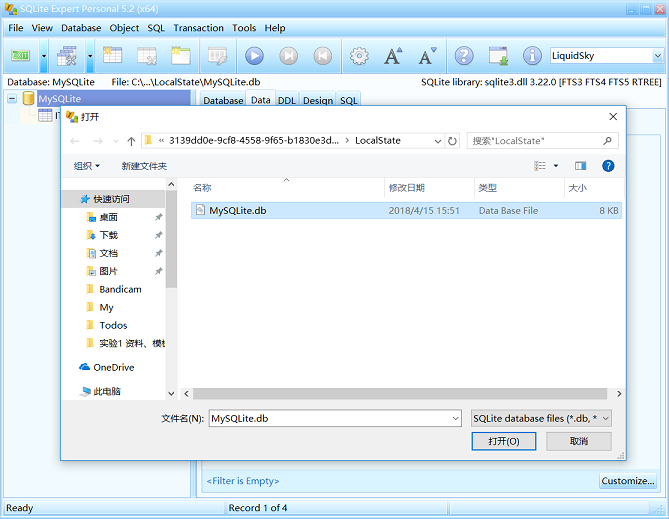669x519 pixels.
Task: Open the SQLite database files filter dropdown
Action: point(541,418)
